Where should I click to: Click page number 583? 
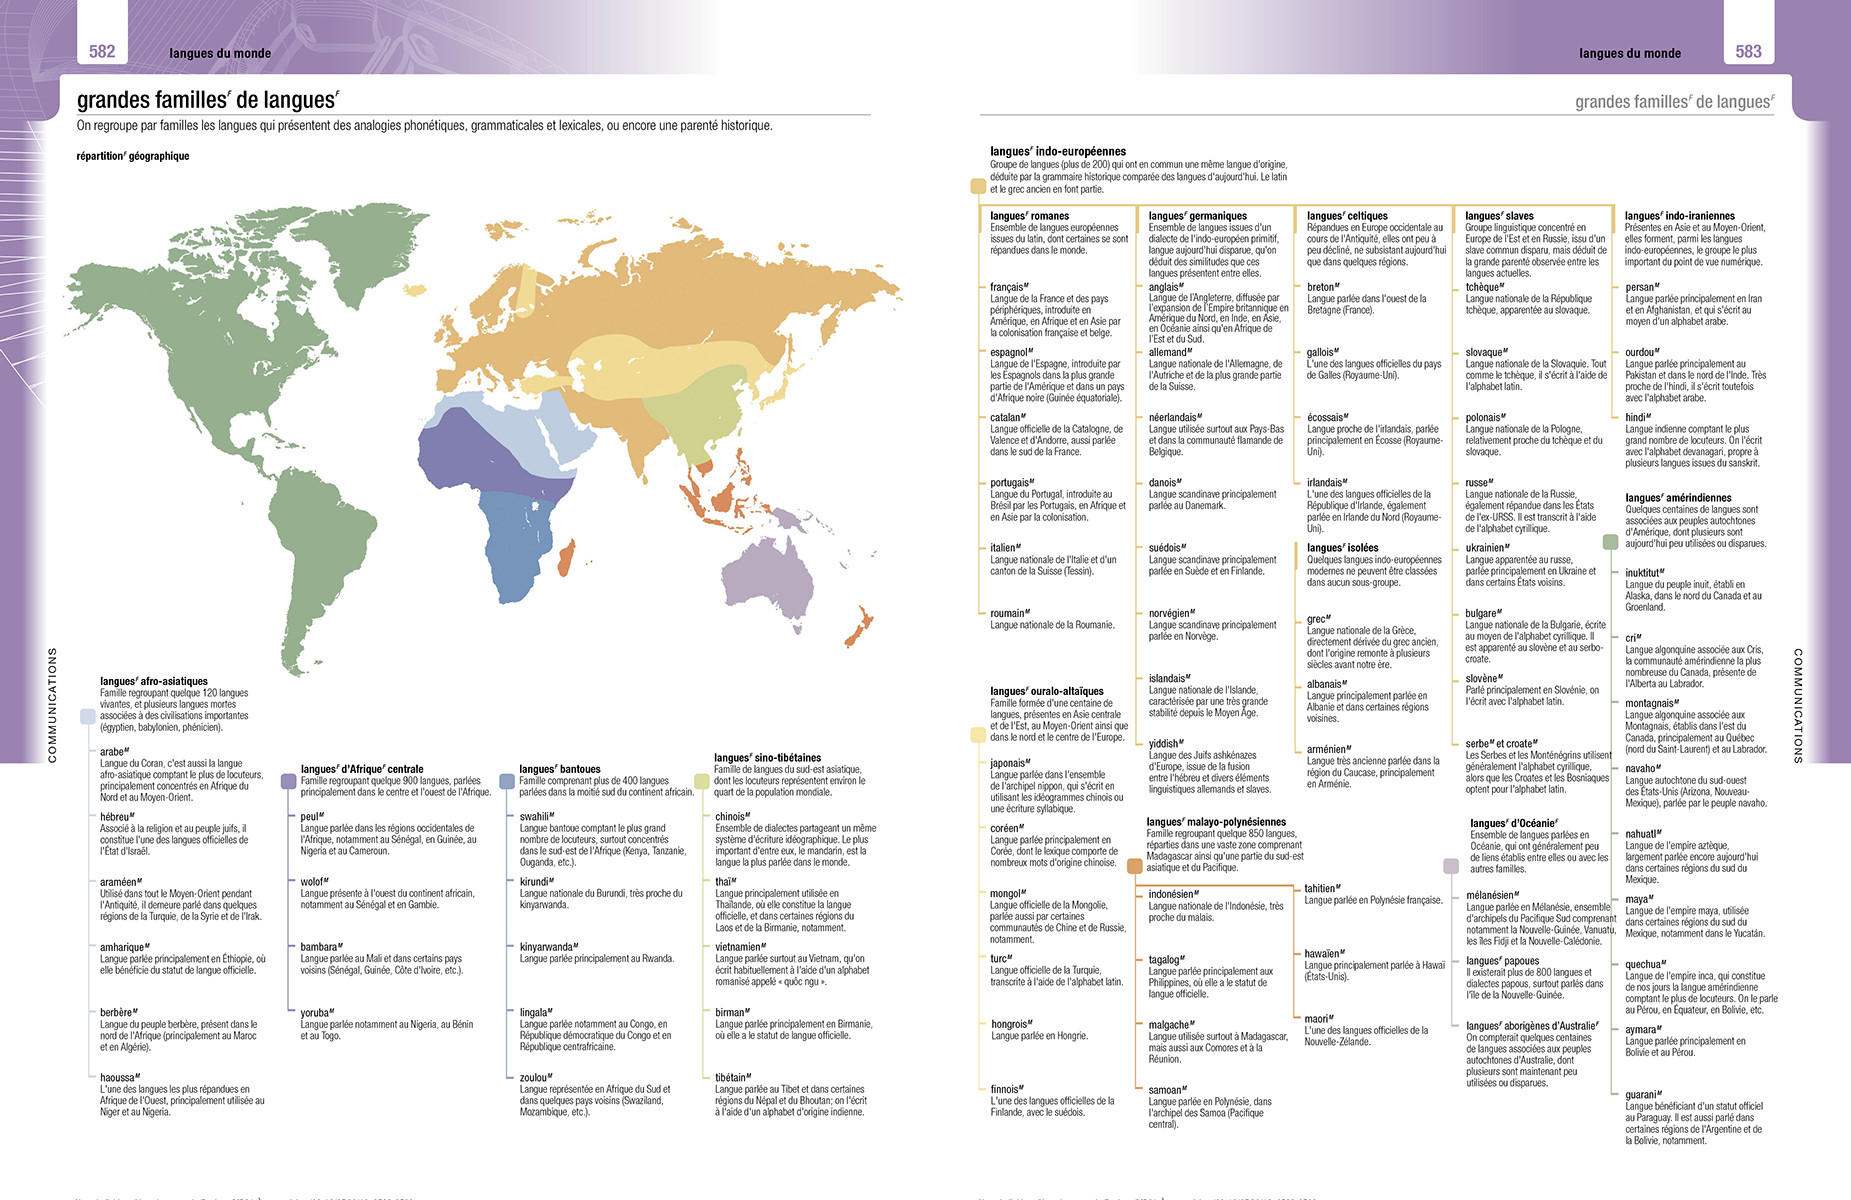pos(1748,52)
